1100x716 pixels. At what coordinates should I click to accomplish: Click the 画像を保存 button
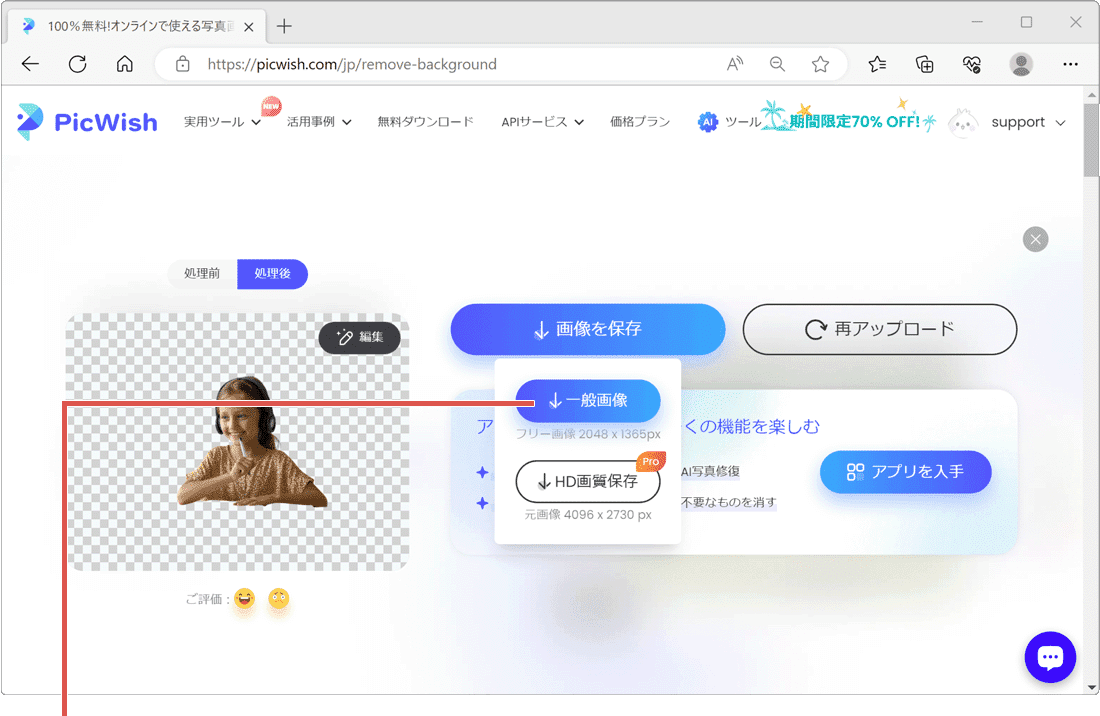point(587,329)
